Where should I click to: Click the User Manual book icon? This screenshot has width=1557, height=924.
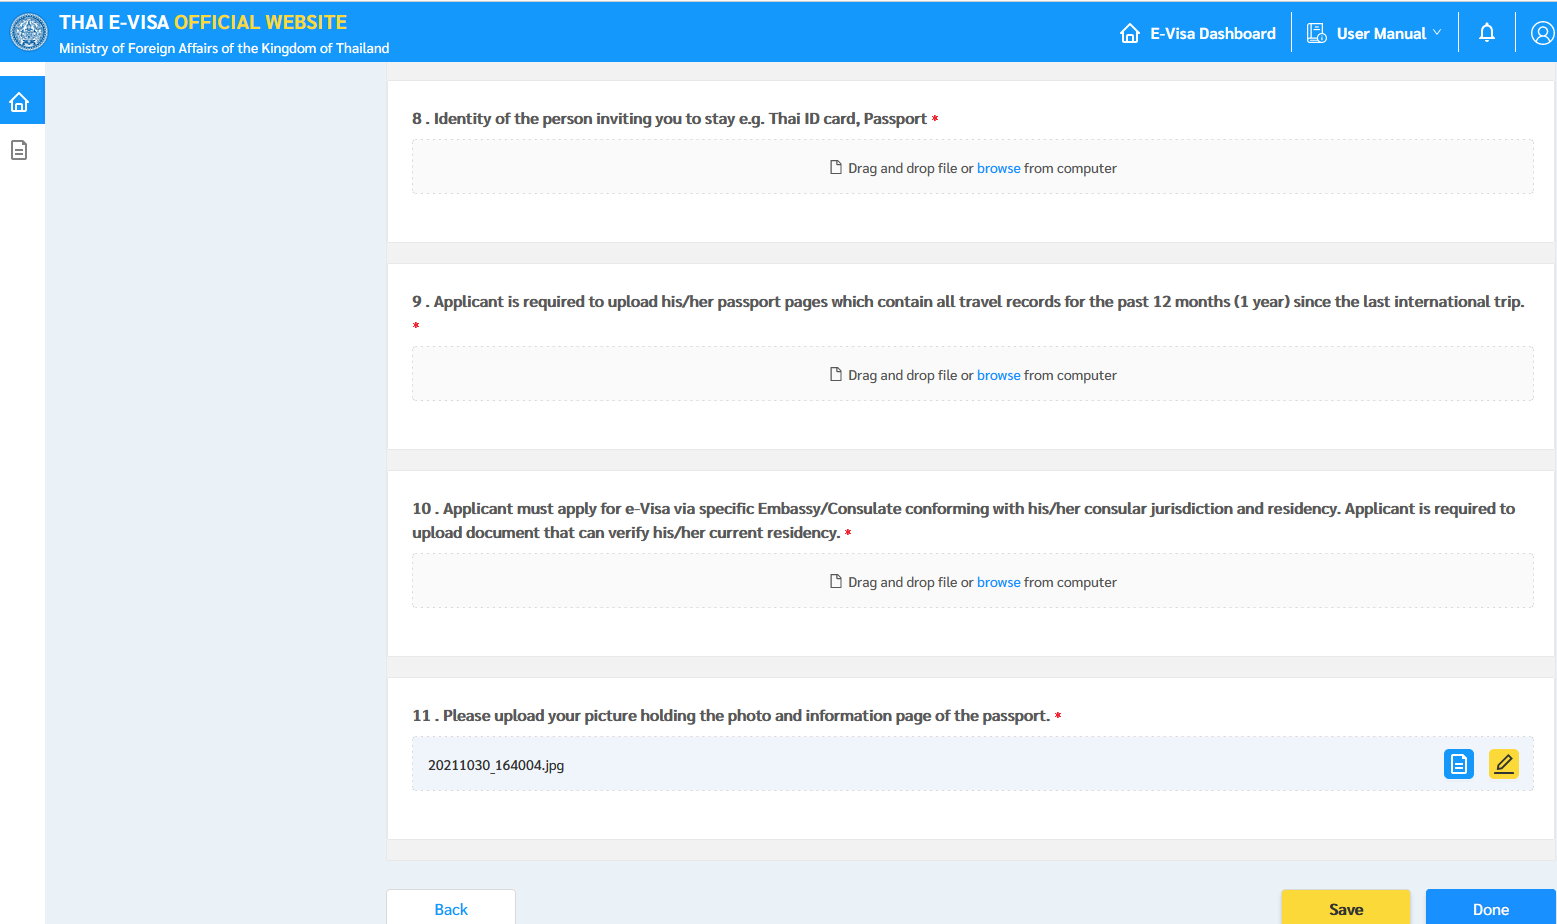[1317, 33]
